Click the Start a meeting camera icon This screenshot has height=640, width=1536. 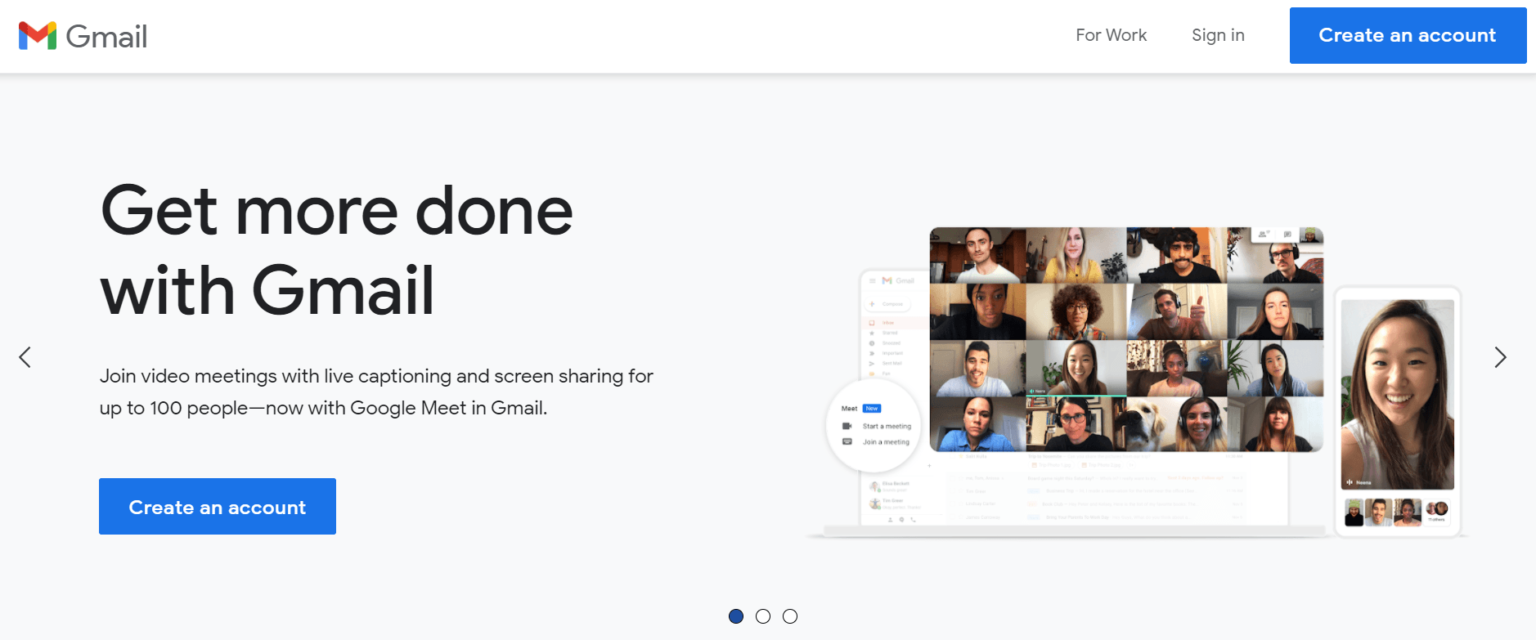click(x=847, y=426)
